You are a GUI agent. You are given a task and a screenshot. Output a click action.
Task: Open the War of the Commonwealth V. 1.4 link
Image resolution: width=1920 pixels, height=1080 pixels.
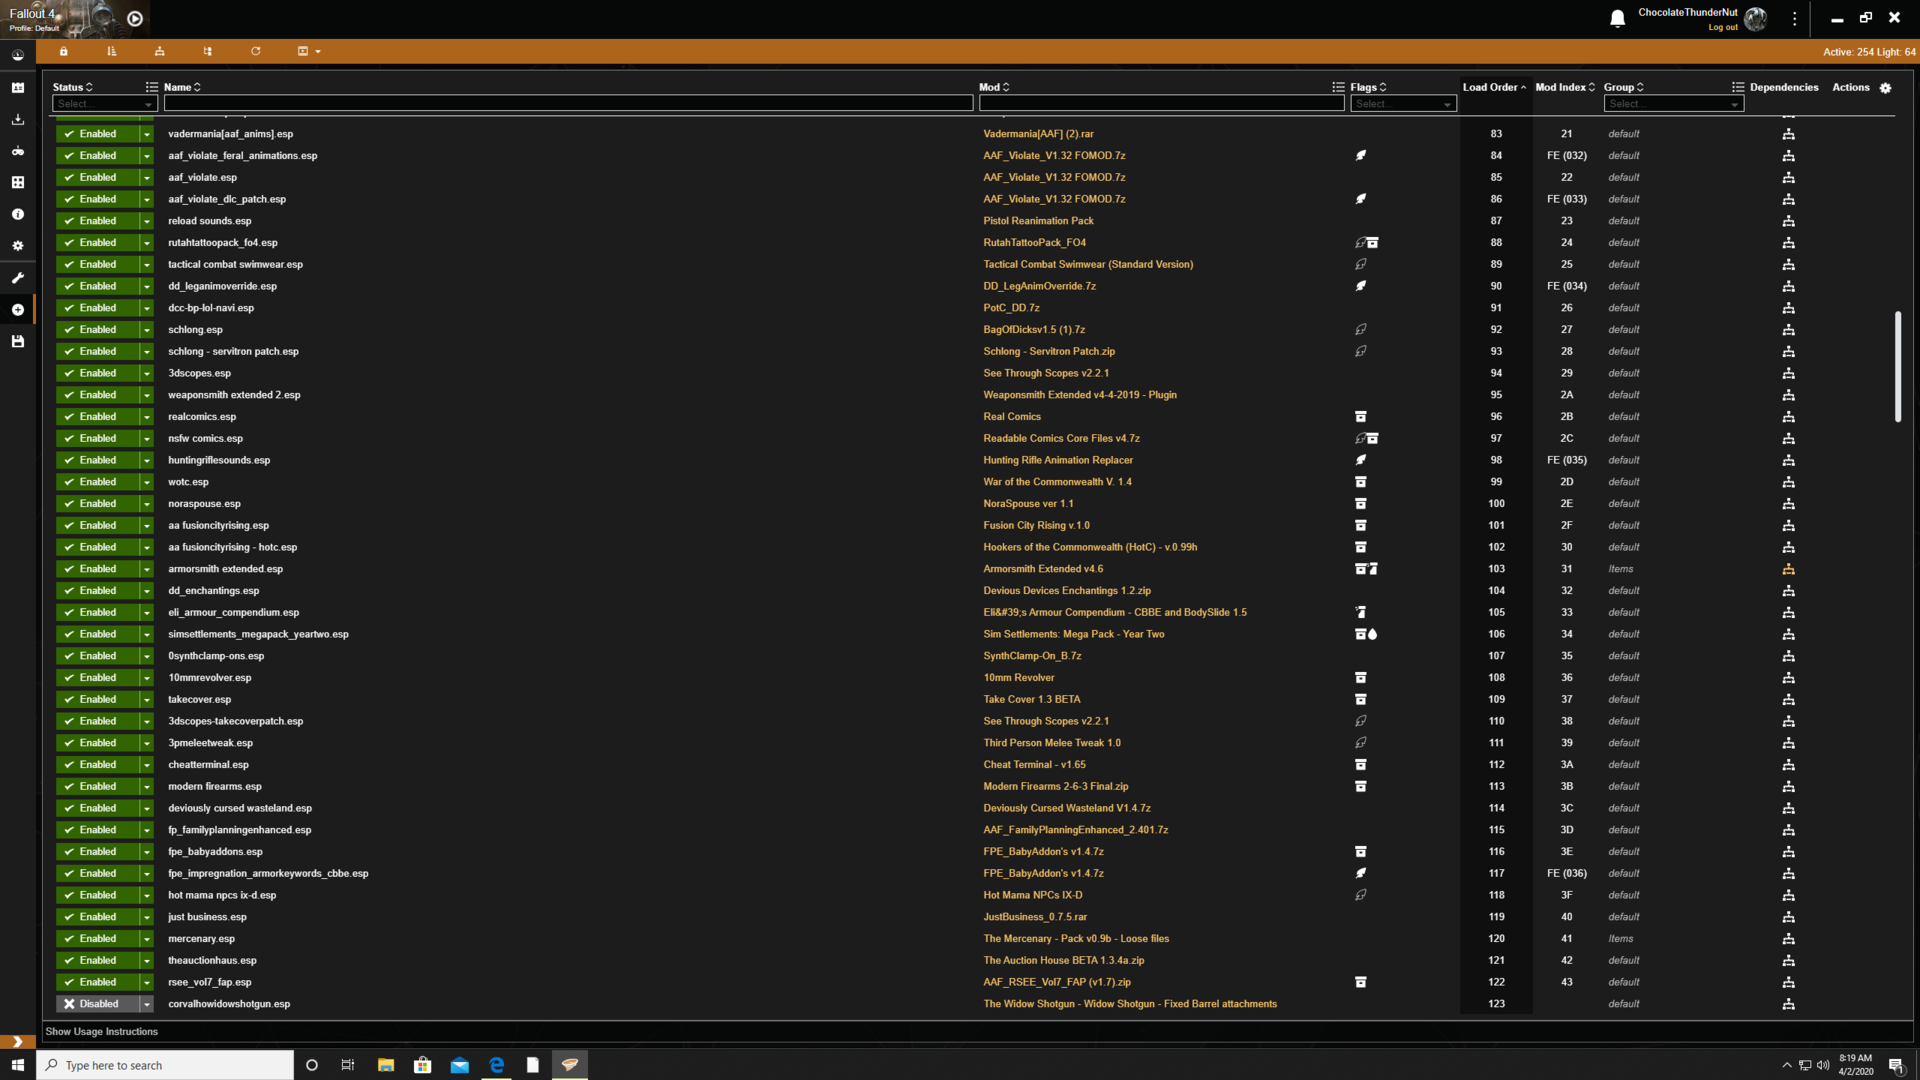1057,482
